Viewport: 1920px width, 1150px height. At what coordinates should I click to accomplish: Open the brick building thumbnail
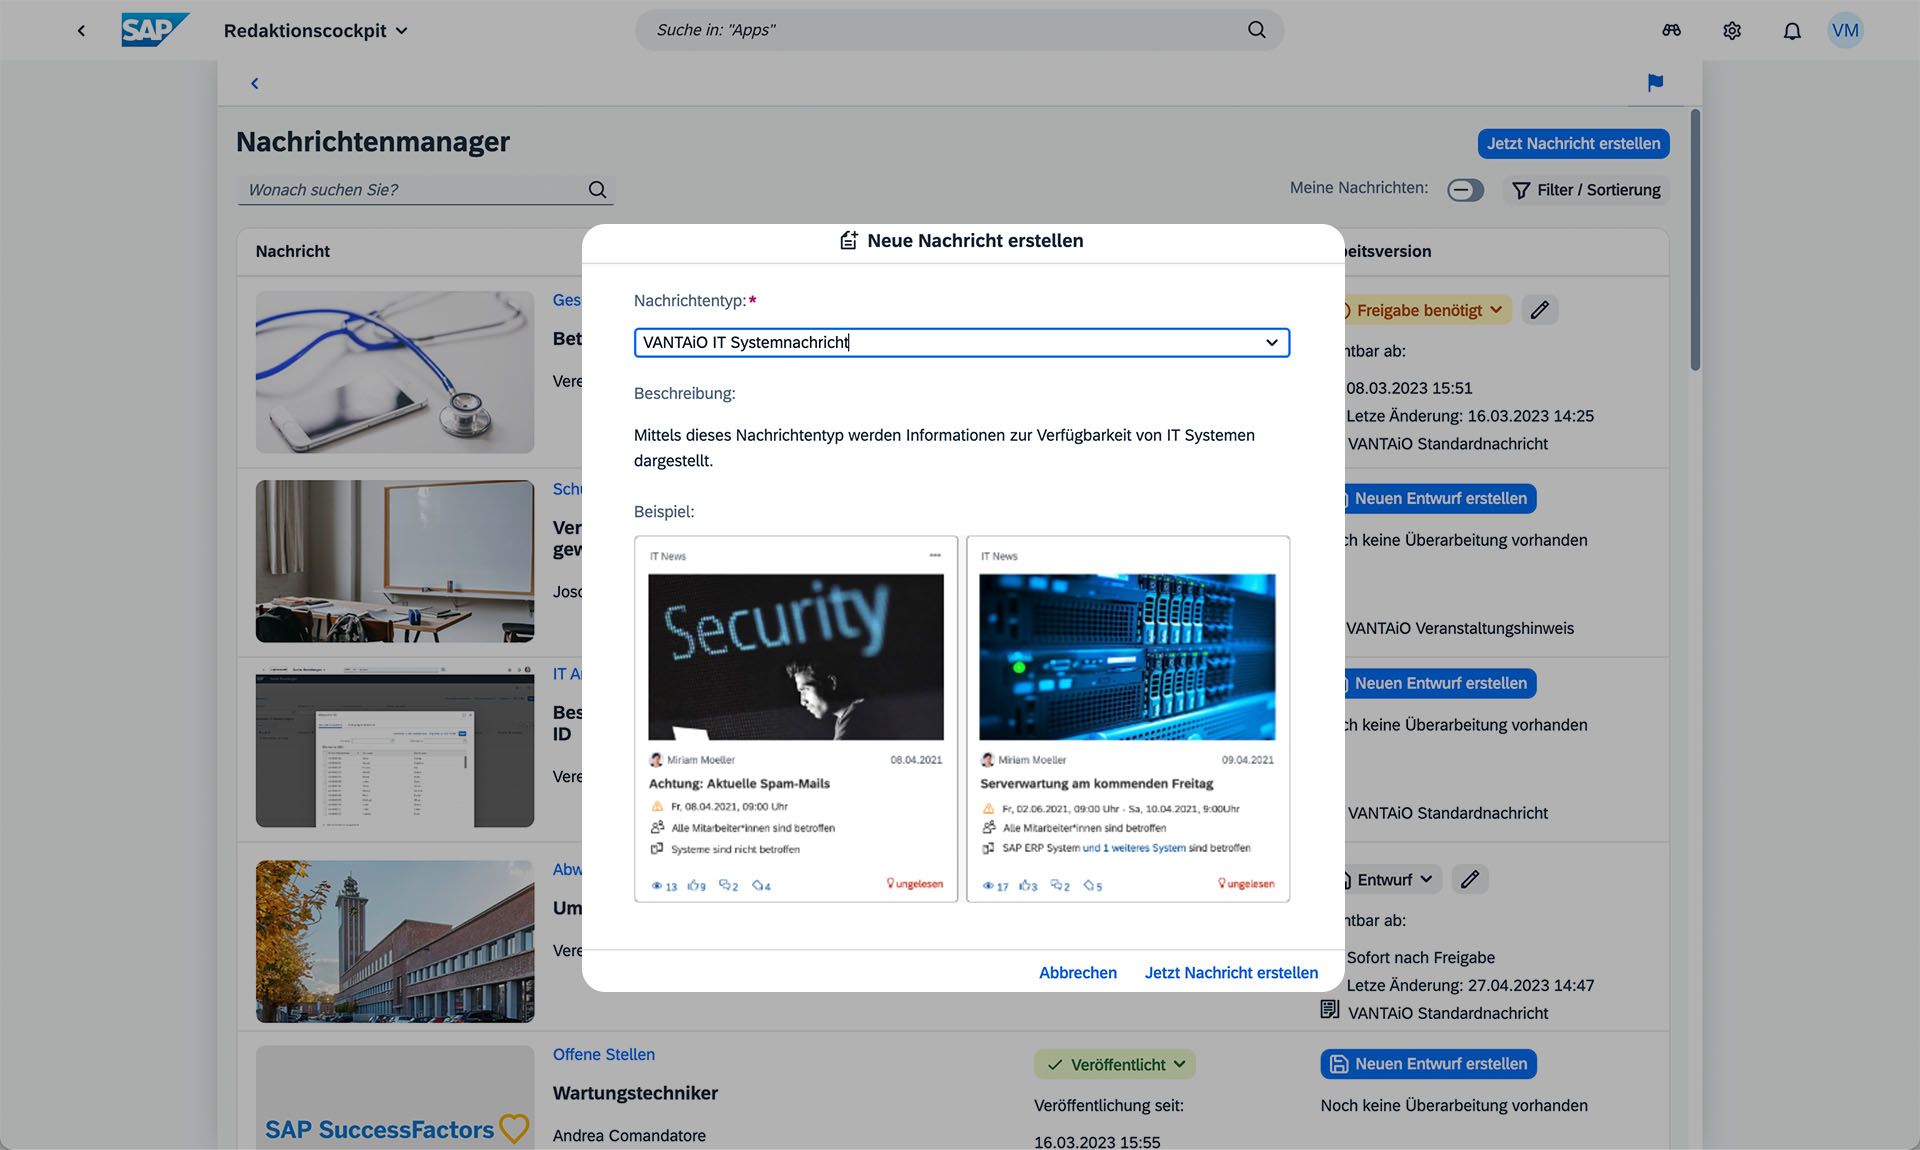click(x=395, y=941)
